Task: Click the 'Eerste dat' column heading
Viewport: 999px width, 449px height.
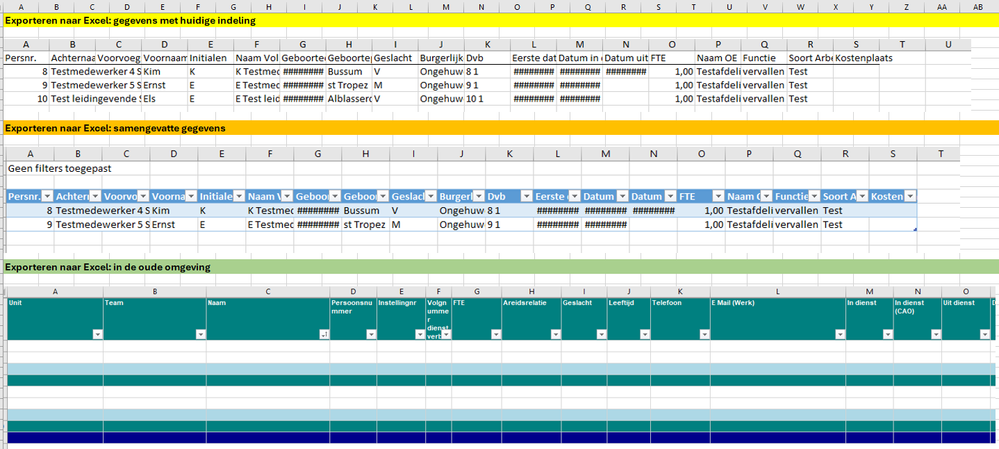Action: [x=534, y=58]
